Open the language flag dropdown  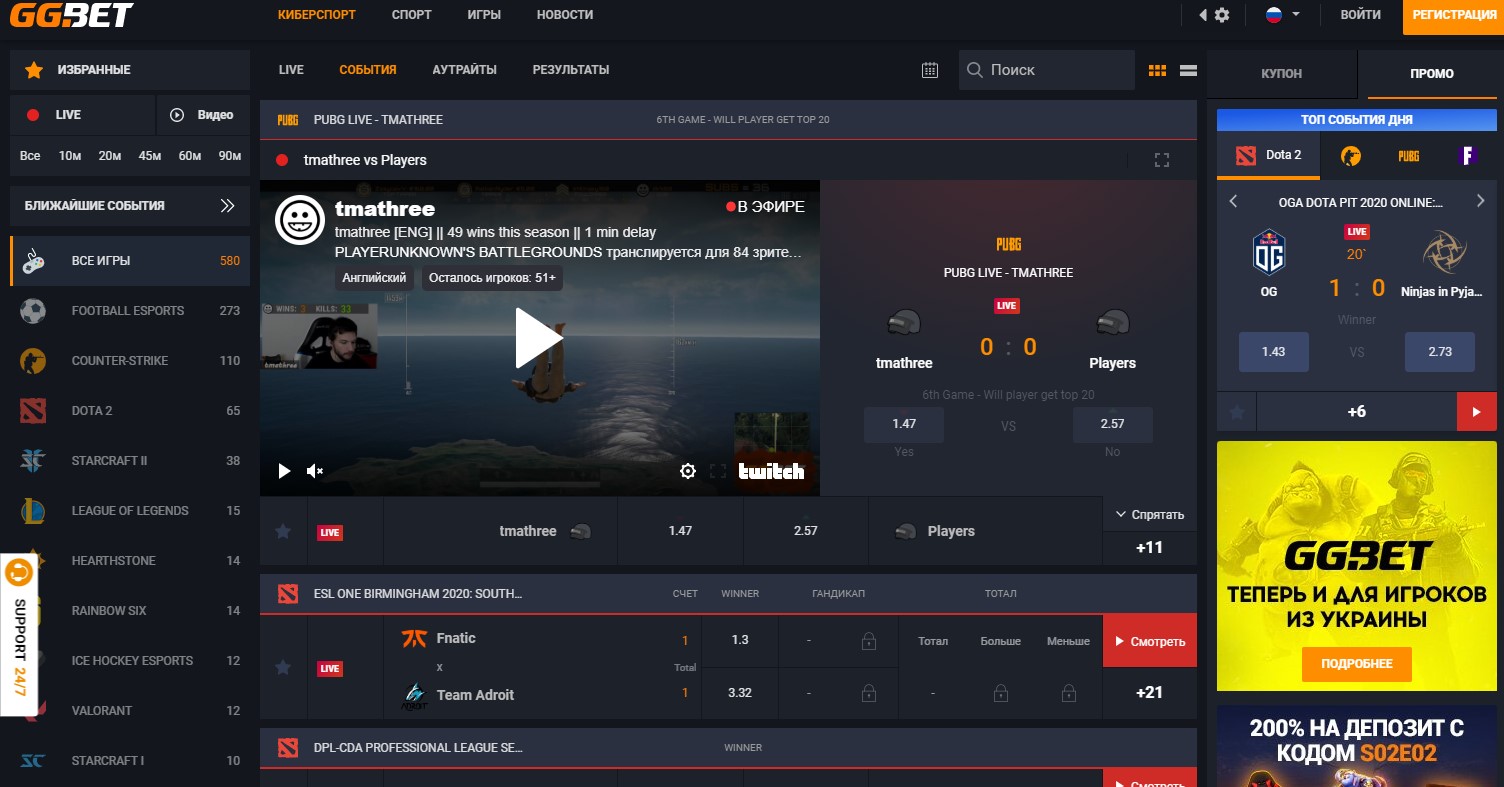click(x=1282, y=15)
